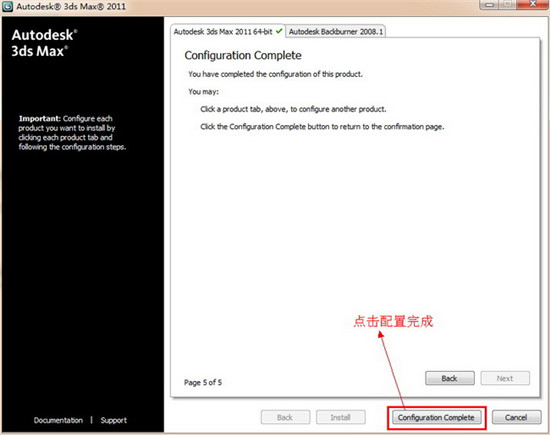The width and height of the screenshot is (550, 435).
Task: Maximize the installer window
Action: [507, 5]
